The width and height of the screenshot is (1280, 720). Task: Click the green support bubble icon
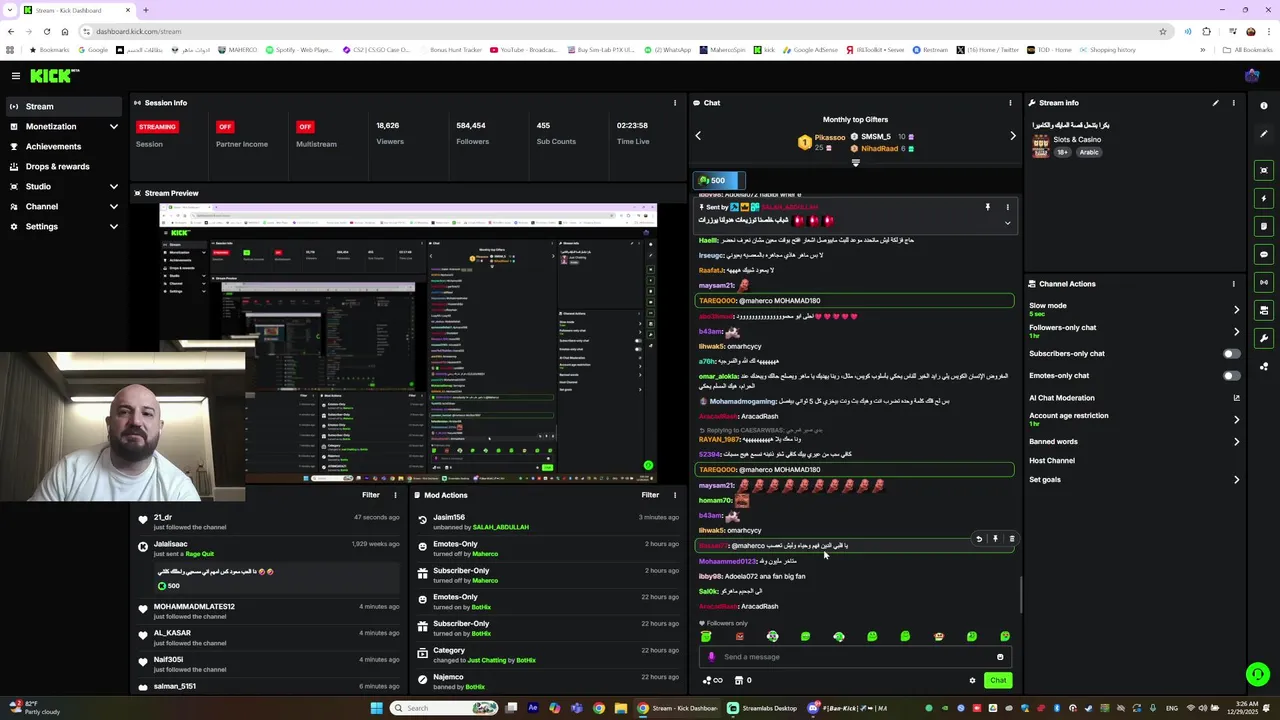(x=1258, y=675)
